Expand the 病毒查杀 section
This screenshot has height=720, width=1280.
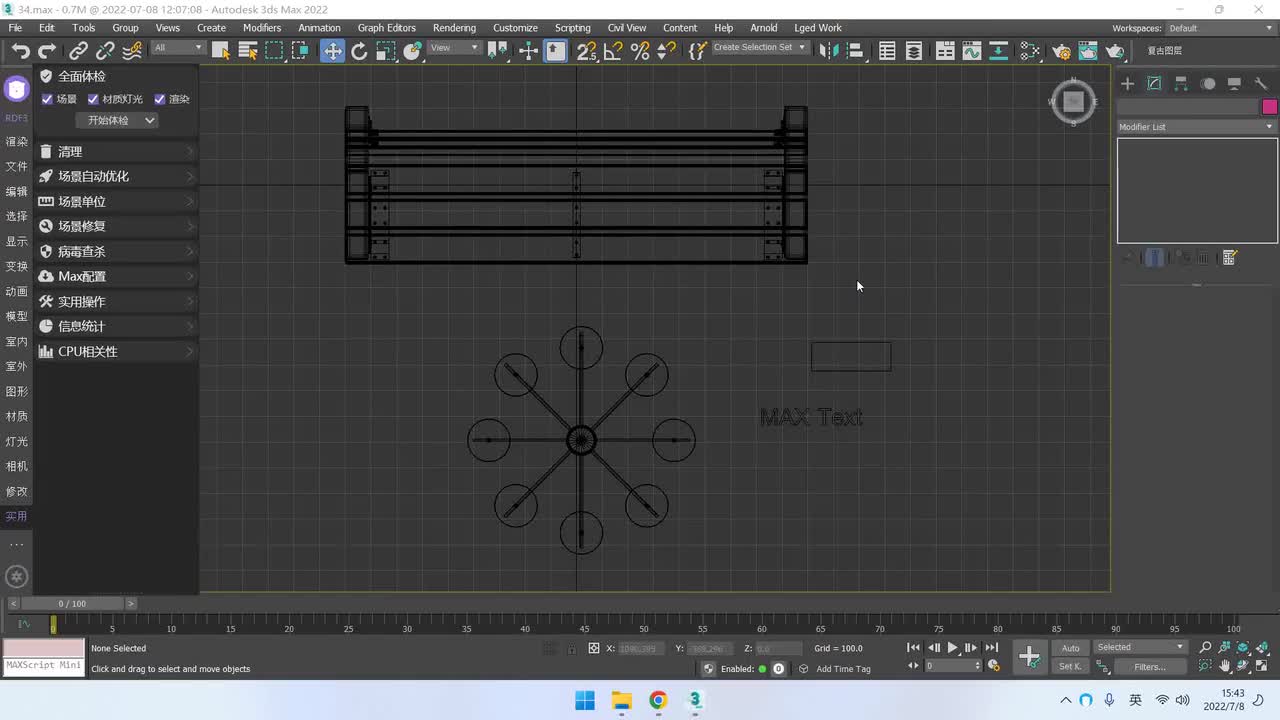(x=116, y=251)
